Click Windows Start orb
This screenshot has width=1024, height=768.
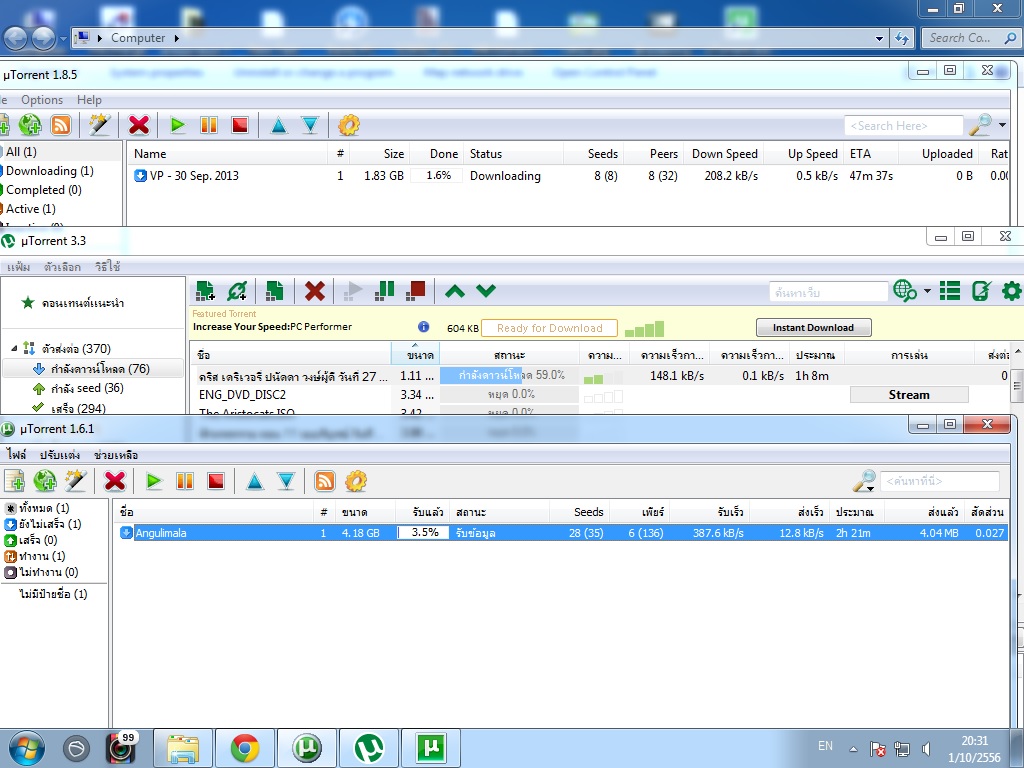[27, 748]
